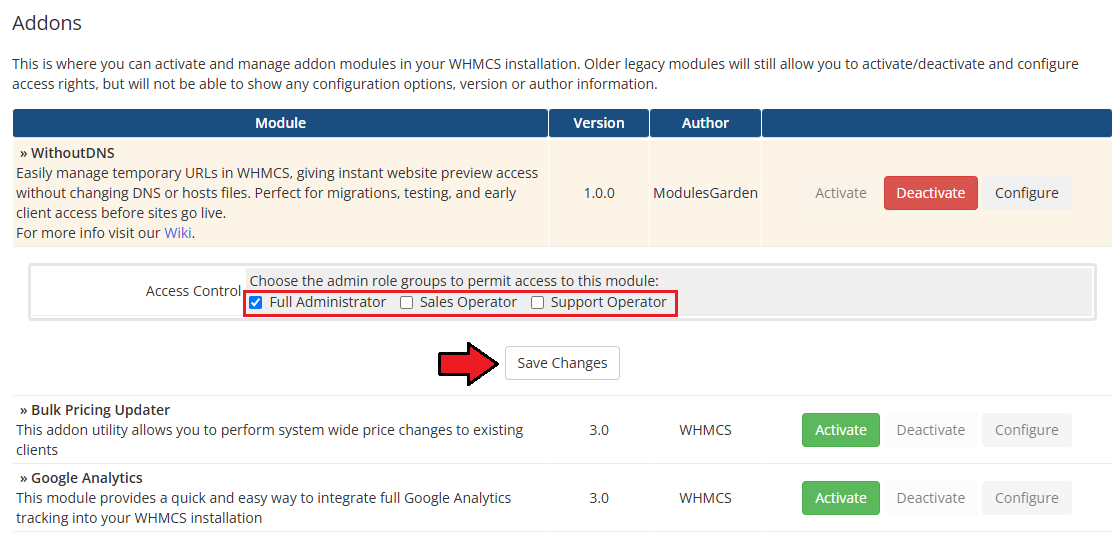Deactivate the WithoutDNS module
The width and height of the screenshot is (1120, 537).
pos(931,193)
